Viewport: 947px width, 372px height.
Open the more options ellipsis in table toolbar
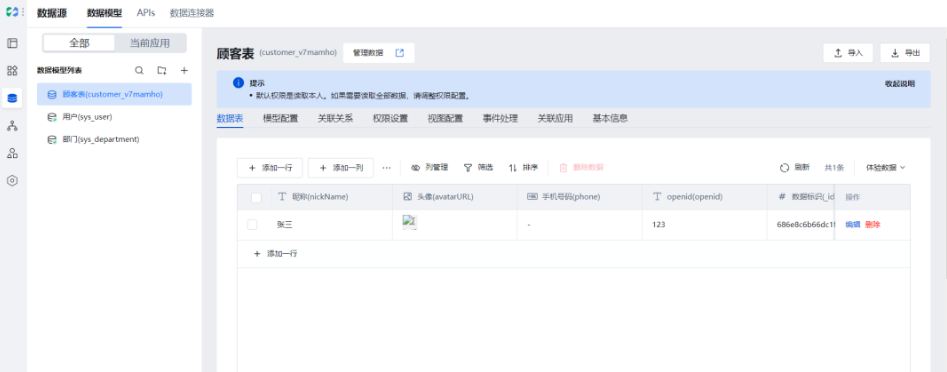(387, 167)
